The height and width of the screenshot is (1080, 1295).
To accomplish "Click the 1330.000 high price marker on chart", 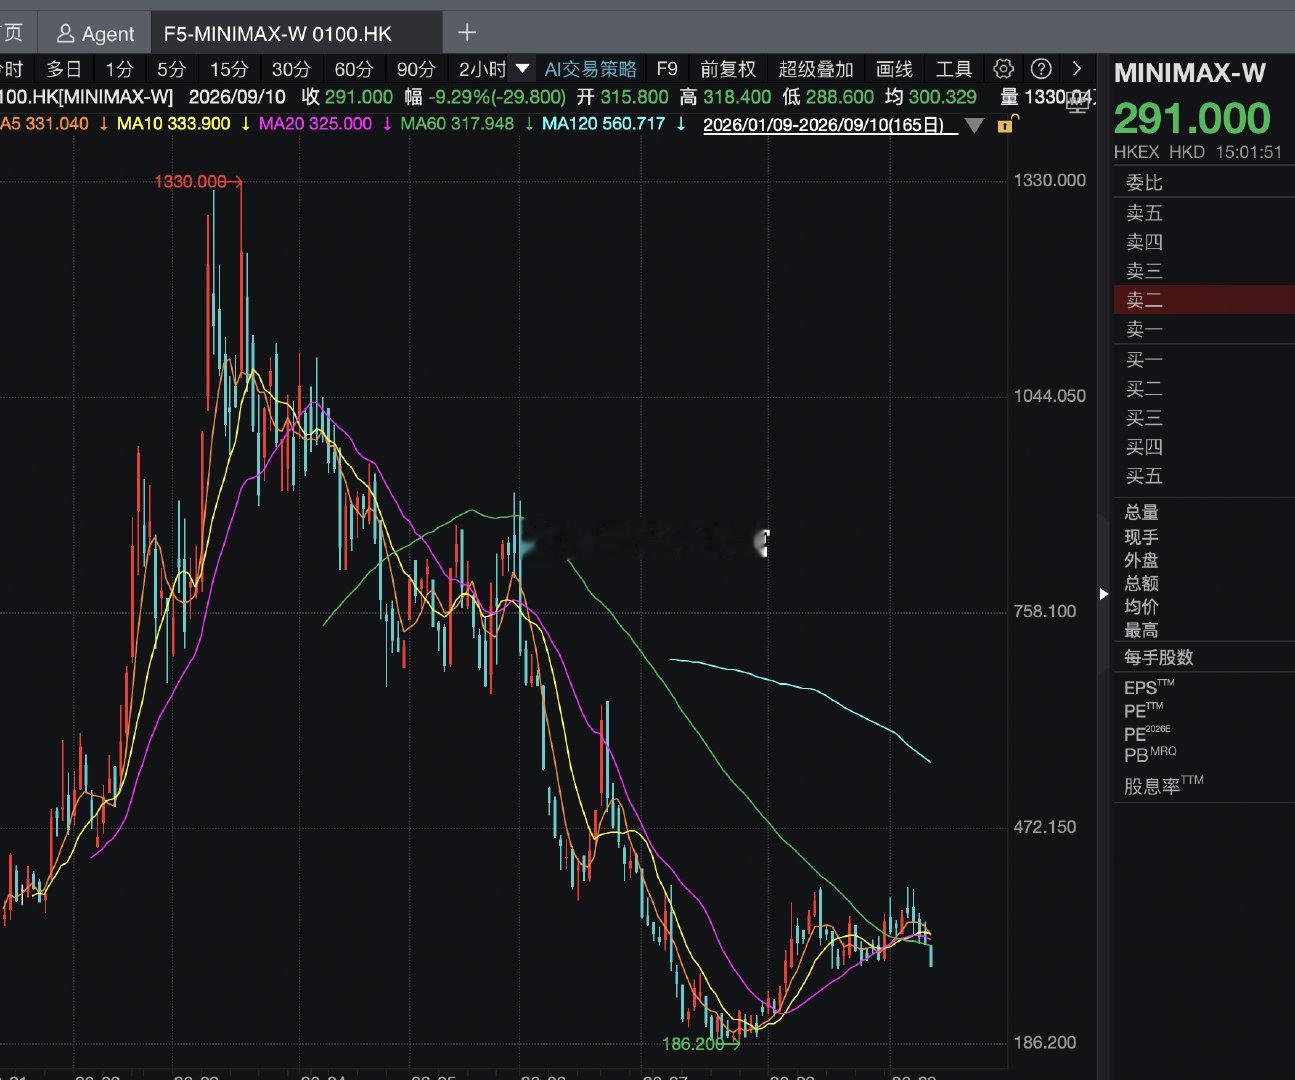I will tap(197, 181).
